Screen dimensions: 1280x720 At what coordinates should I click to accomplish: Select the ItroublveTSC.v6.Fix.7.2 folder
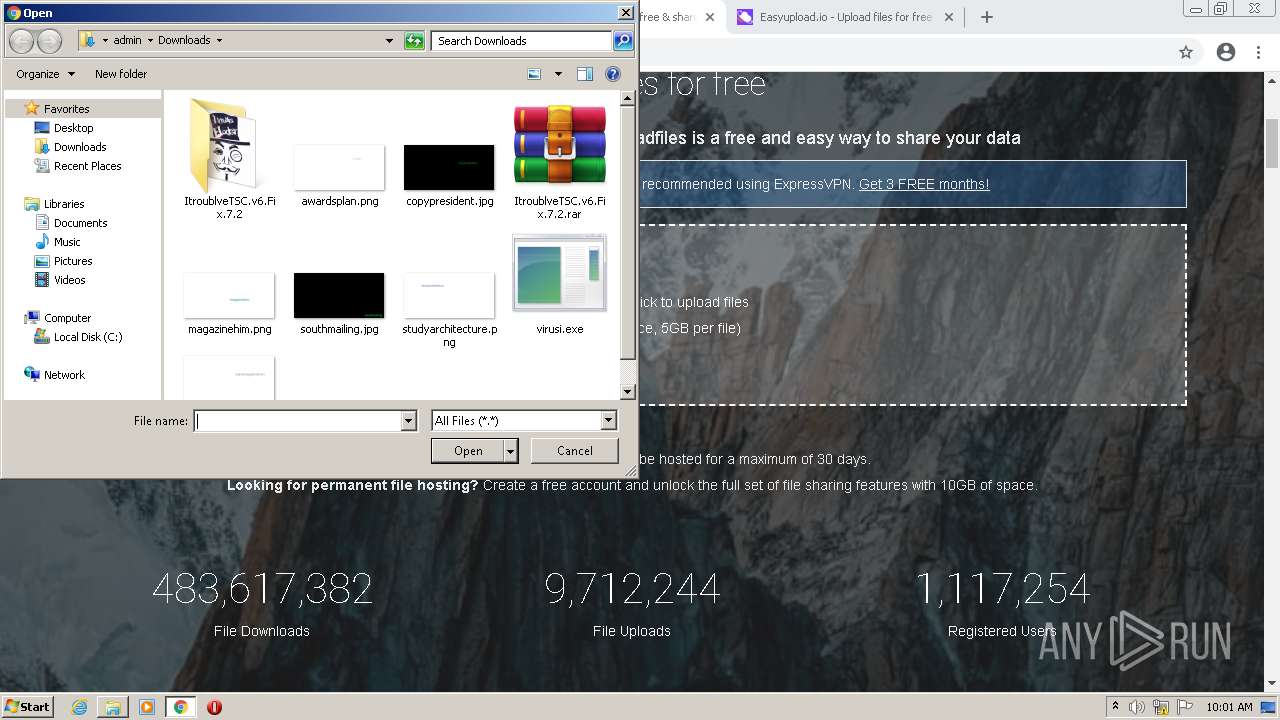(x=229, y=159)
